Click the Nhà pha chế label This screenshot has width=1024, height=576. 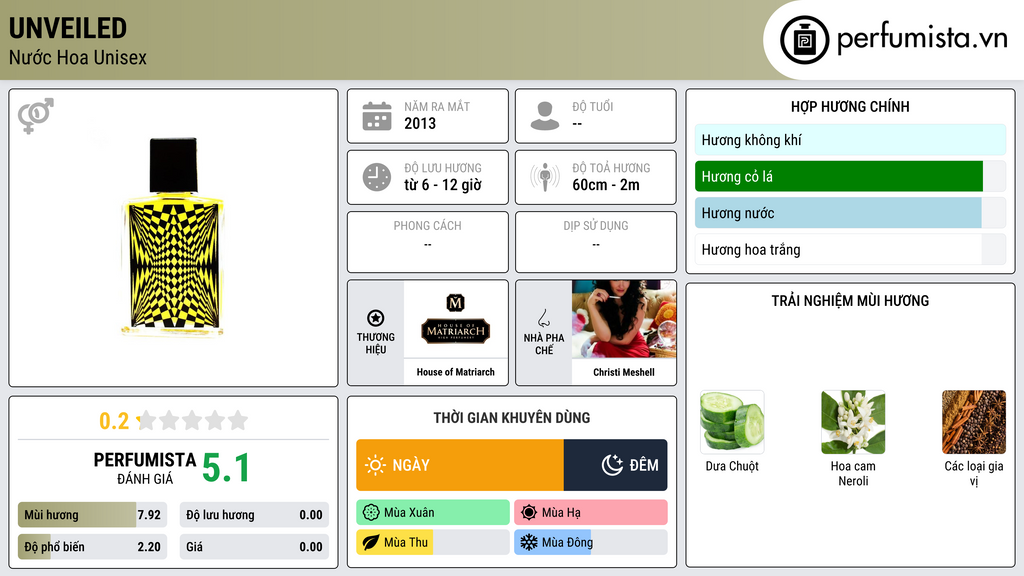point(543,344)
